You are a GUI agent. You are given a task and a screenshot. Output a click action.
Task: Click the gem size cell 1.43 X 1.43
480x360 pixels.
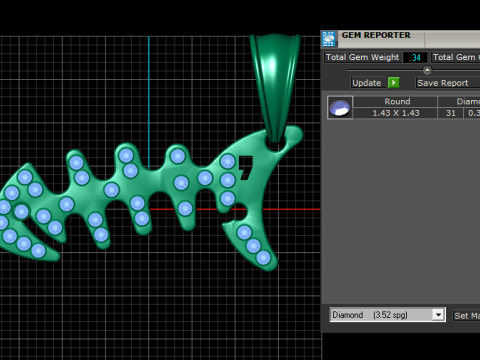tap(395, 113)
